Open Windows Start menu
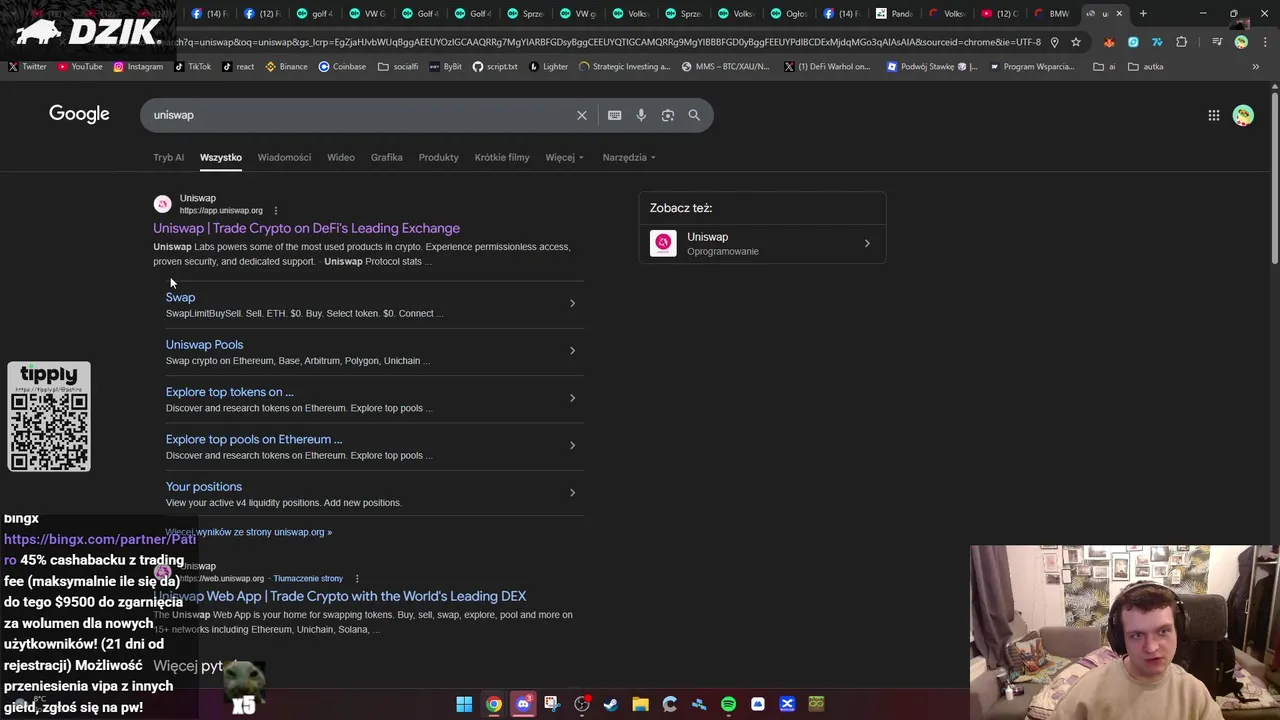 (464, 704)
